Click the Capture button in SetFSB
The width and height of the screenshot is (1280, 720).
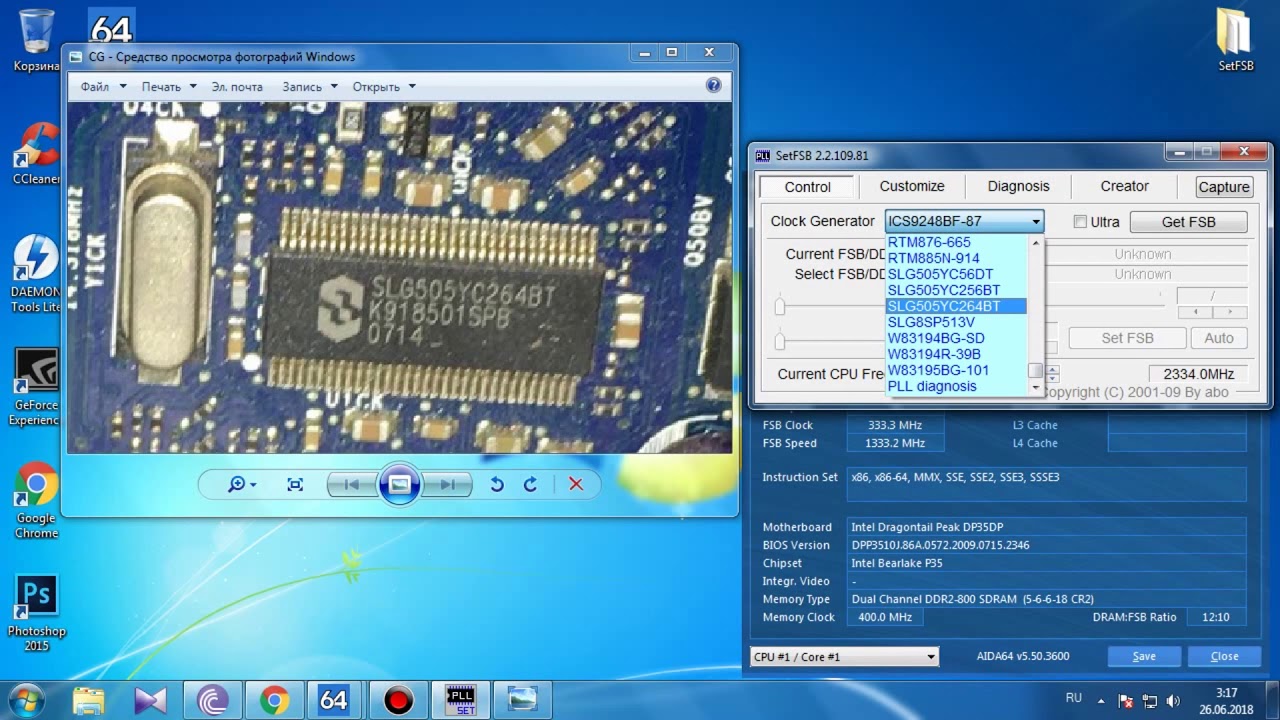point(1224,187)
